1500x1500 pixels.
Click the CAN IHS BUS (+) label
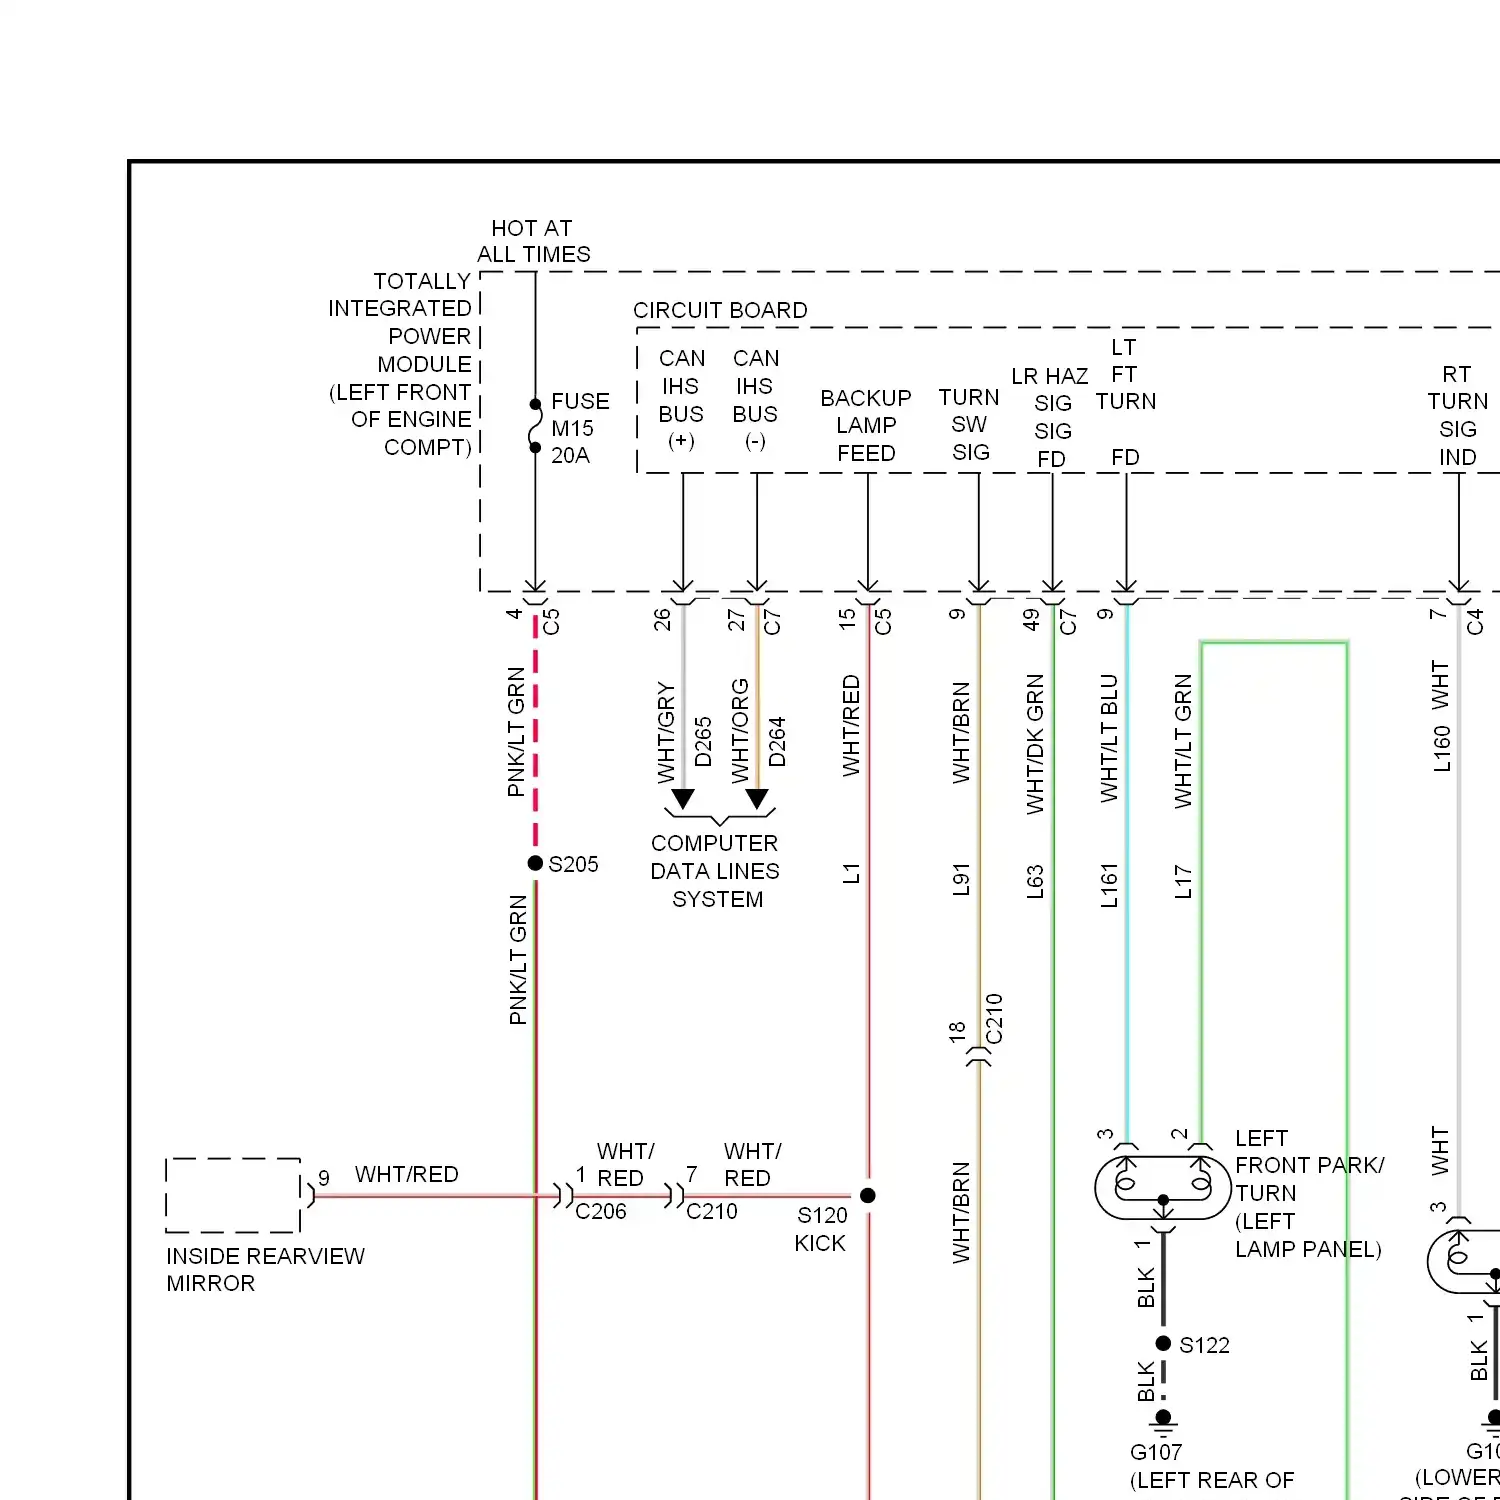(681, 400)
